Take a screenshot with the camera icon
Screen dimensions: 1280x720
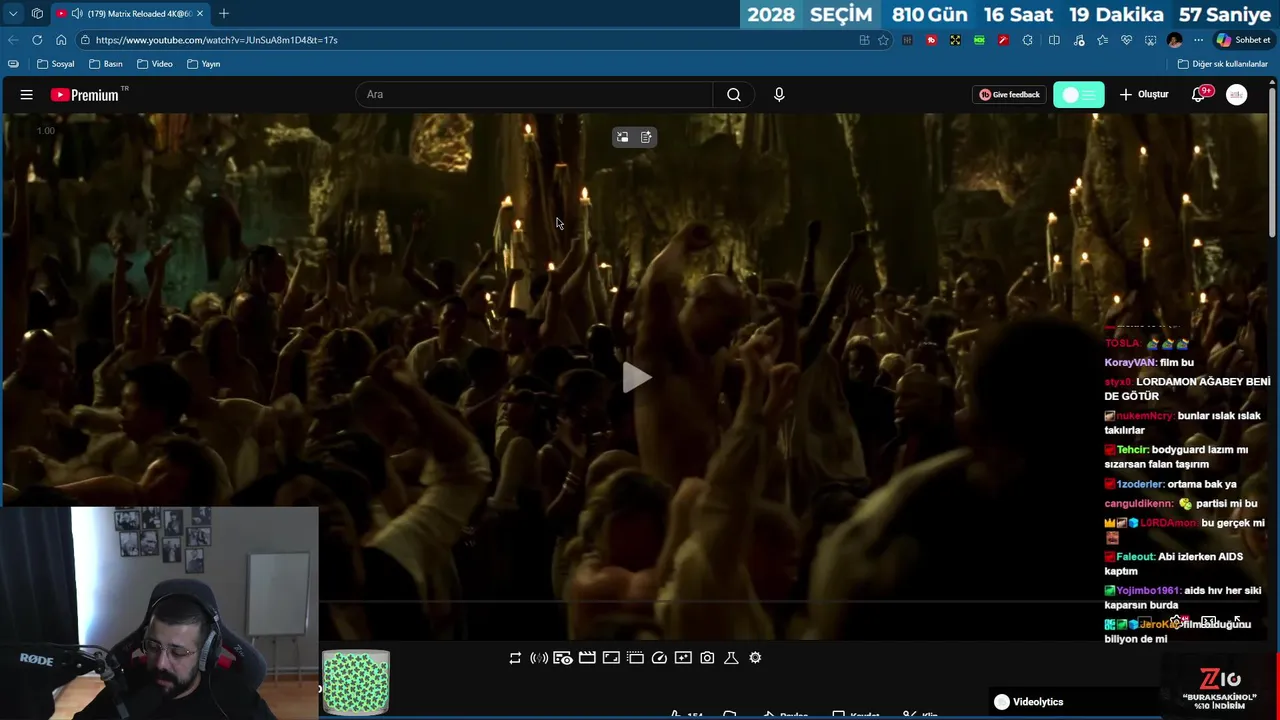707,657
